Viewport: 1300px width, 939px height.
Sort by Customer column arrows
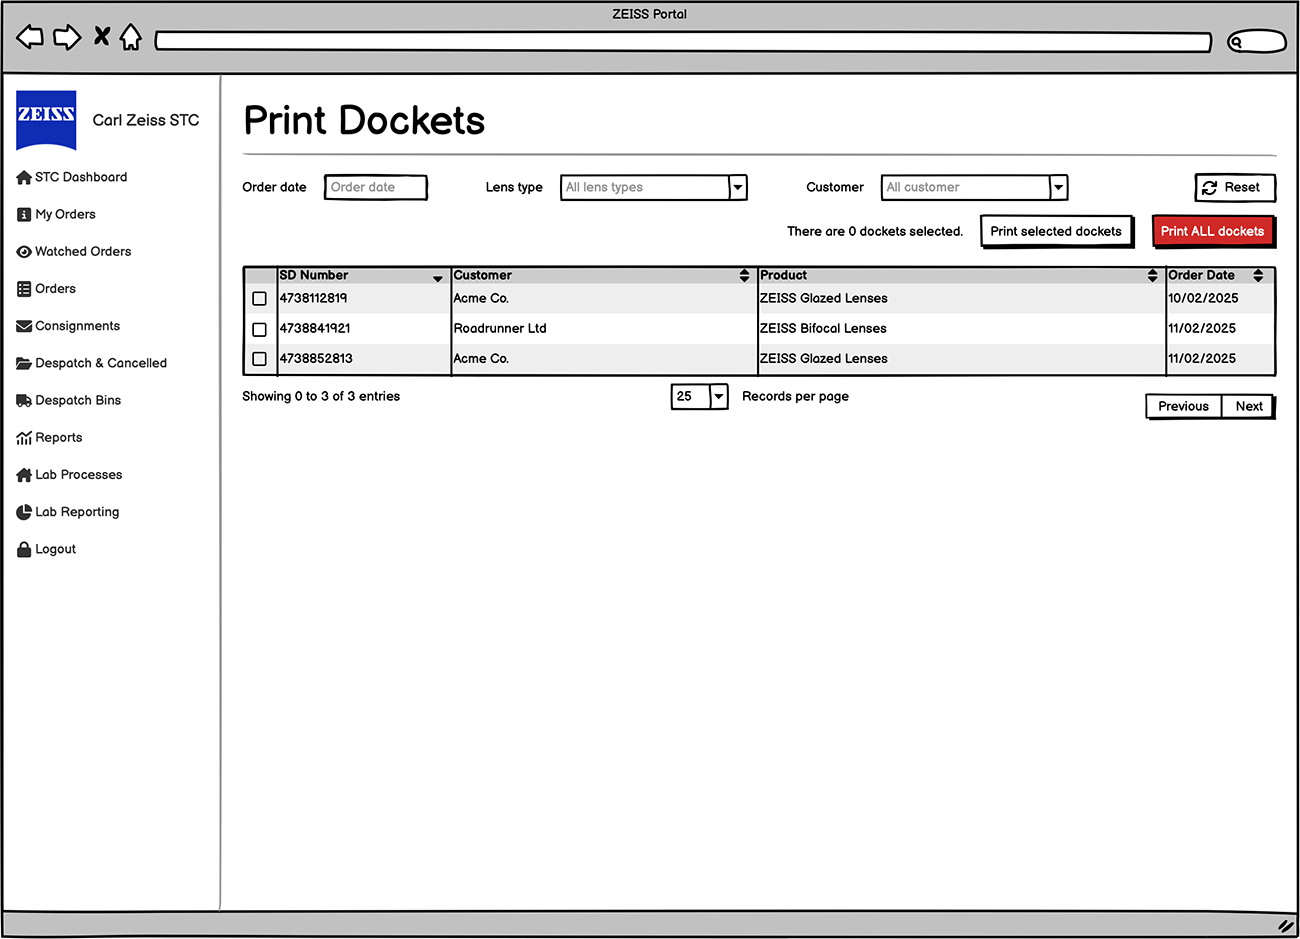point(744,275)
